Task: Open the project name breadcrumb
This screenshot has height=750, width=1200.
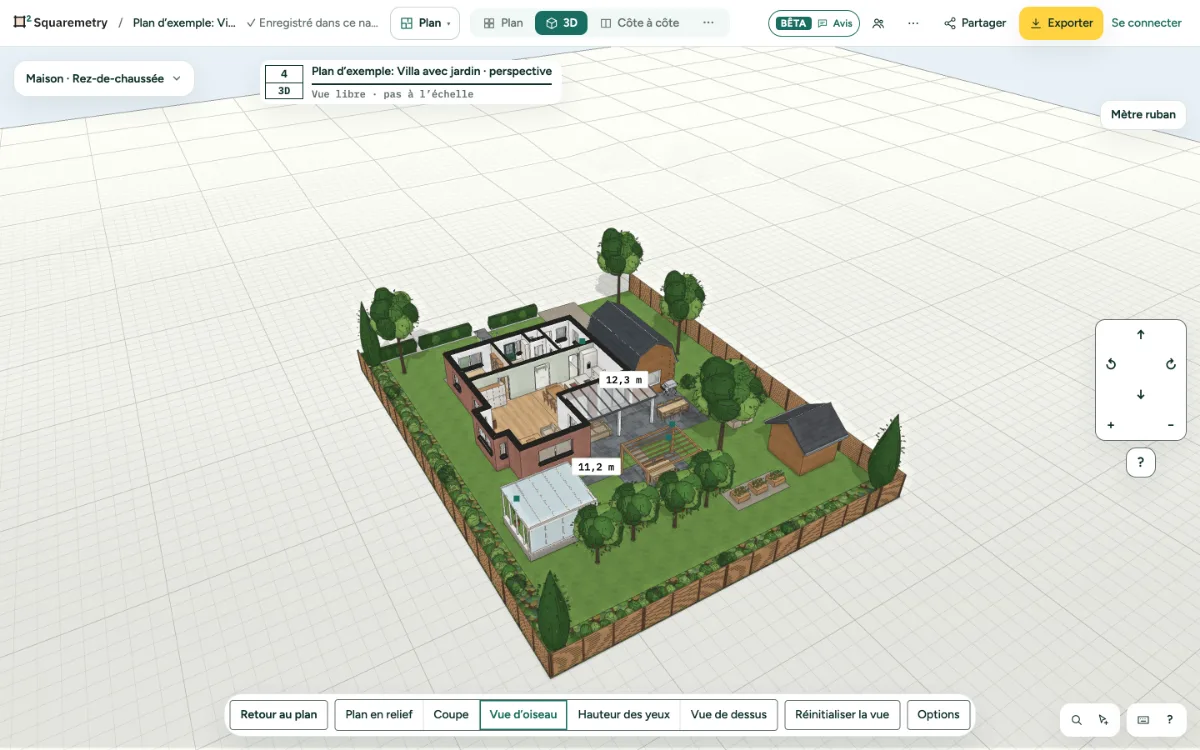Action: coord(184,23)
